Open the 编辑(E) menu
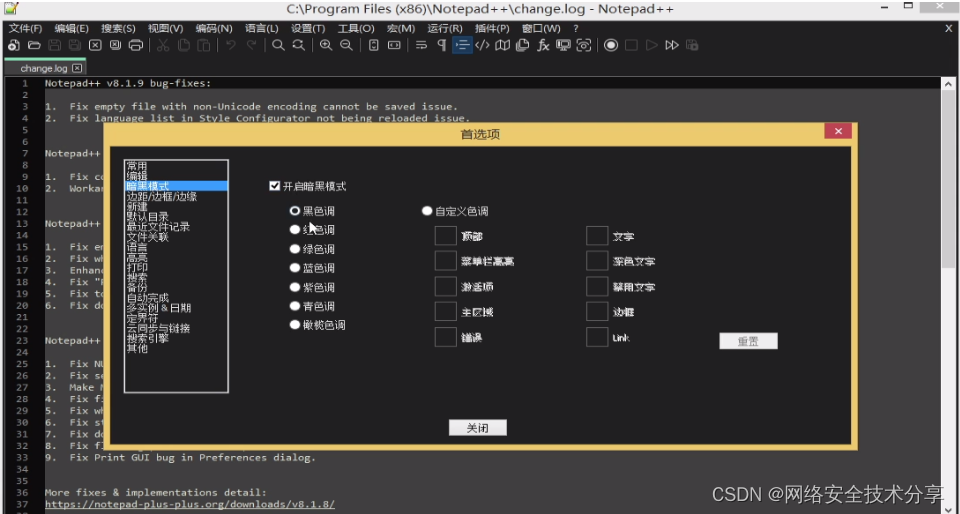The width and height of the screenshot is (960, 514). click(72, 29)
